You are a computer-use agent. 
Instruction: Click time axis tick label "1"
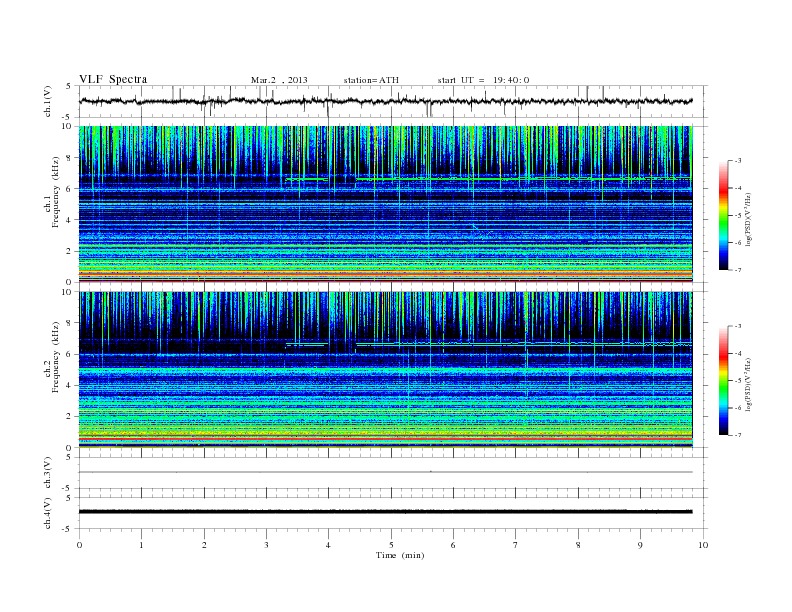[x=141, y=545]
